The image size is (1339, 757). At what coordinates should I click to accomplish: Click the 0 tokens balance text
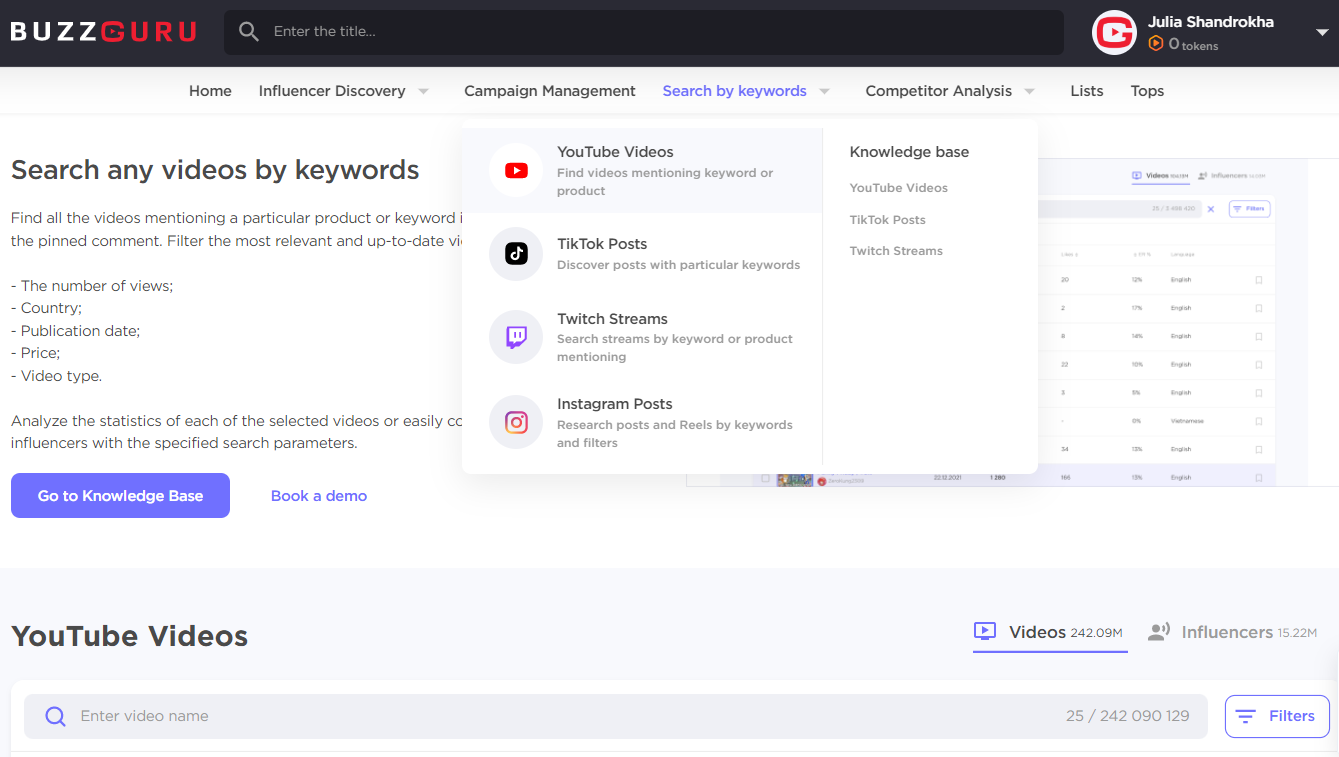1193,44
